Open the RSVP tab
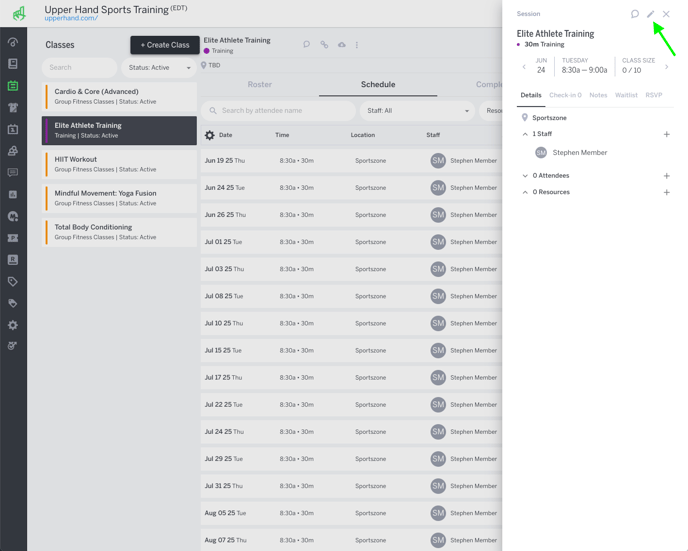 653,95
